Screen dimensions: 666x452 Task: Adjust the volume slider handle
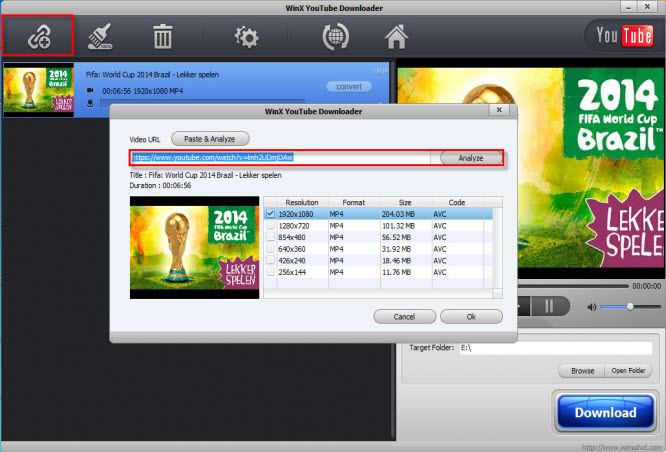pyautogui.click(x=630, y=306)
